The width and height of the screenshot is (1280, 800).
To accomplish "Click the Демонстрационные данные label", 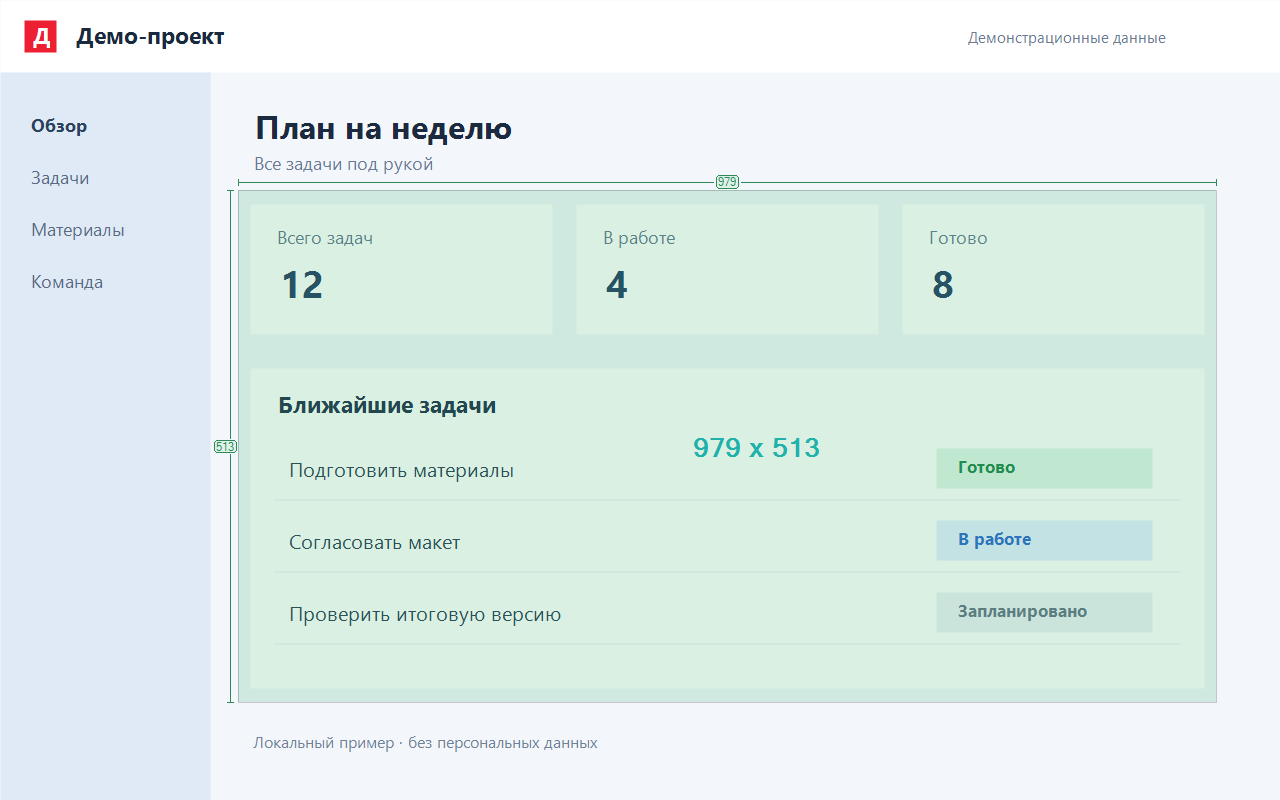I will [x=1067, y=38].
